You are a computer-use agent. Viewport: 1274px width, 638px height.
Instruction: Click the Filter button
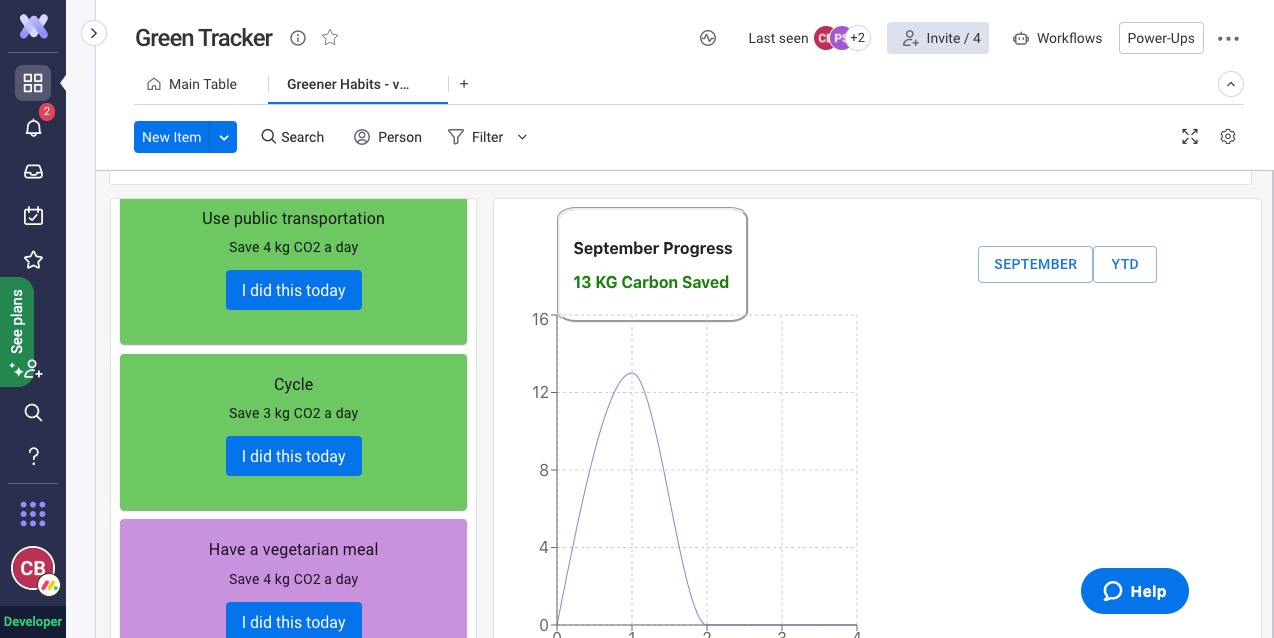pyautogui.click(x=476, y=137)
